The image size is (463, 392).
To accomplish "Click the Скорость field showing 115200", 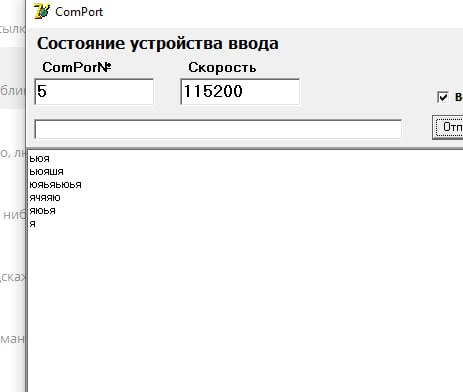I will pos(240,92).
